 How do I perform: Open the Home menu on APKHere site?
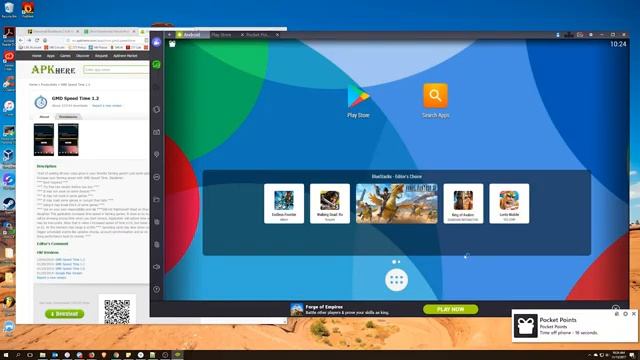pyautogui.click(x=37, y=56)
